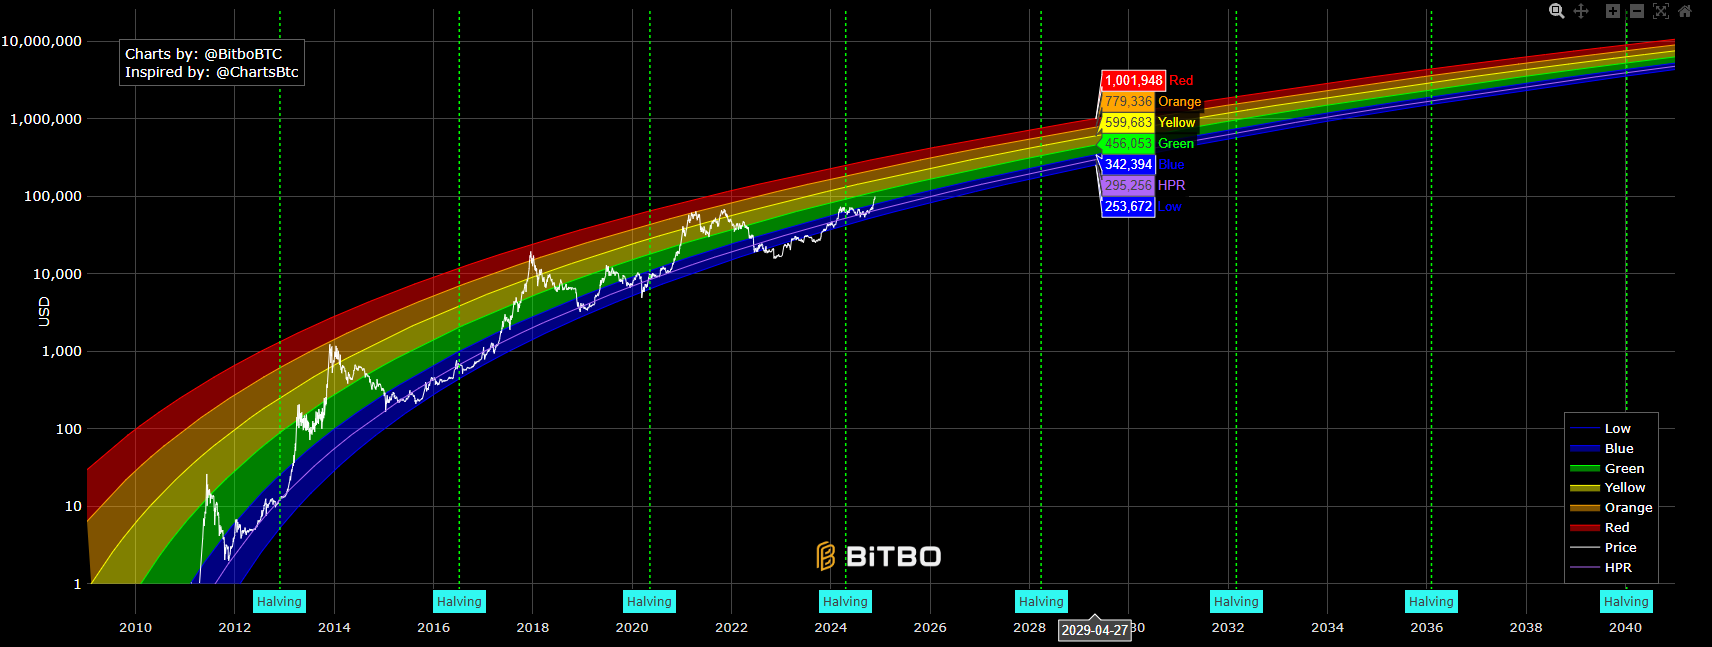This screenshot has height=647, width=1712.
Task: Toggle the HPR line legend entry
Action: tap(1611, 568)
